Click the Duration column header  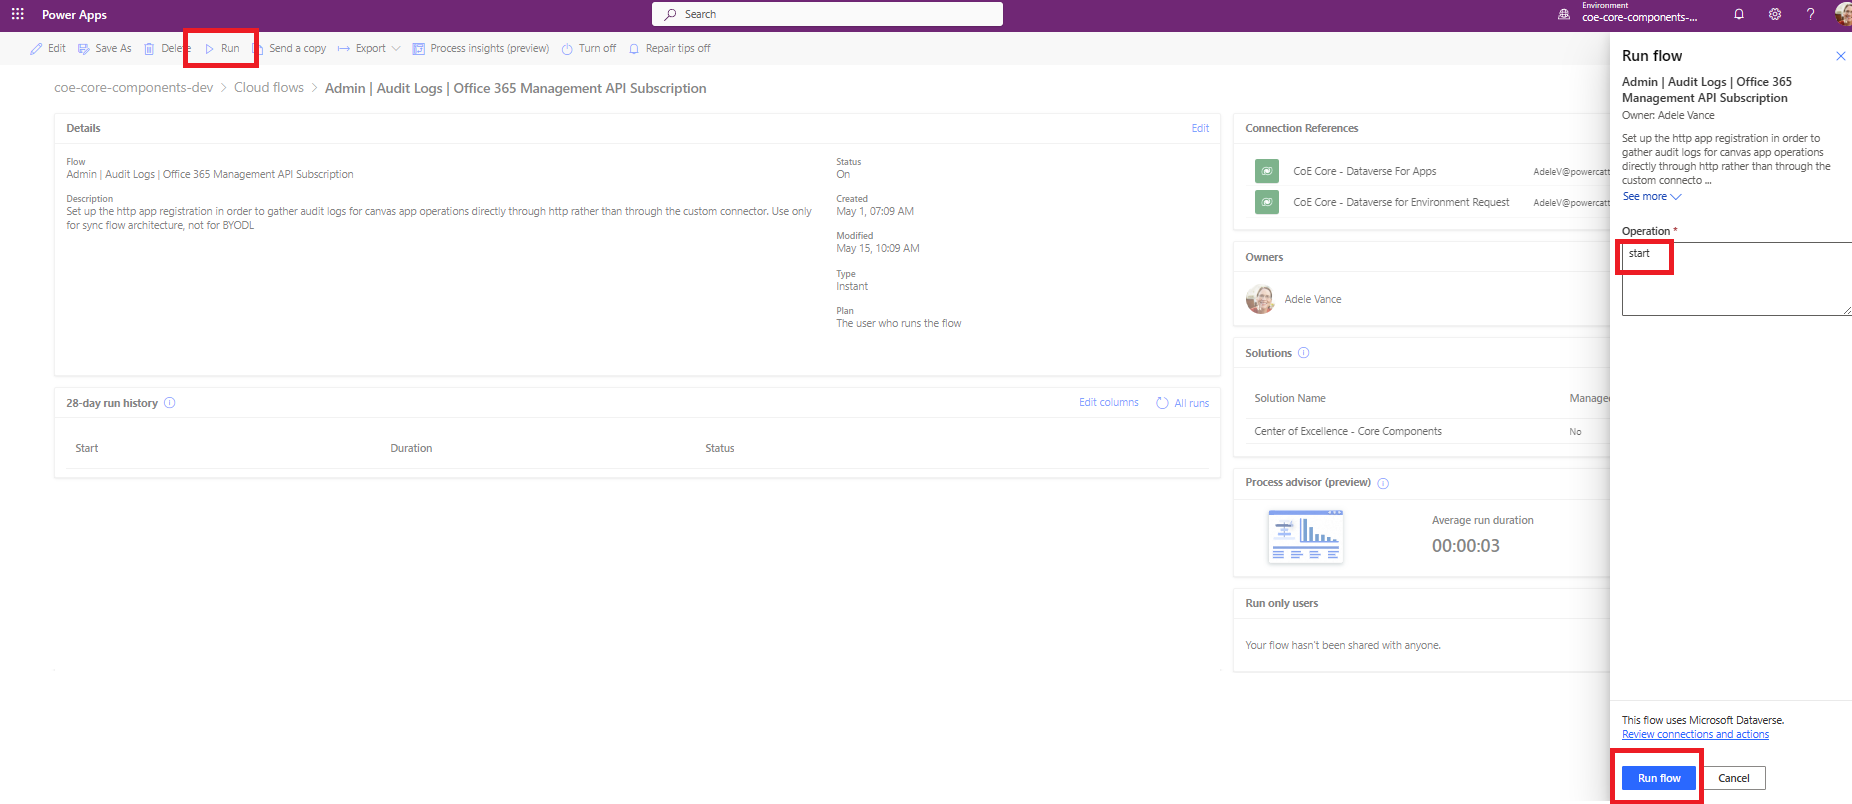click(x=411, y=448)
